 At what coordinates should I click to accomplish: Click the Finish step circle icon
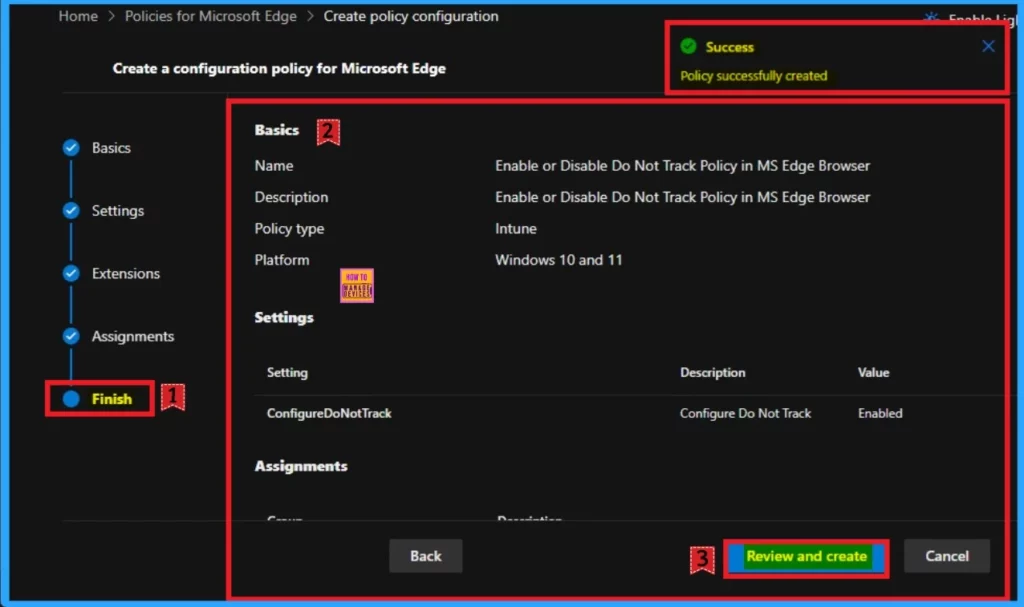pos(71,399)
